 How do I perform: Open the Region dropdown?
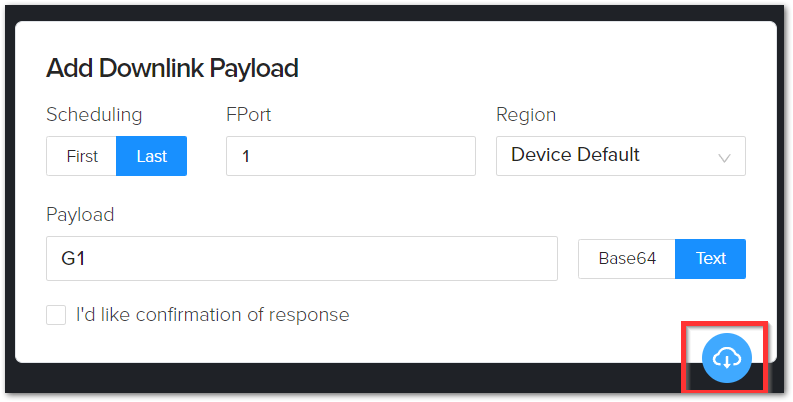[x=621, y=156]
